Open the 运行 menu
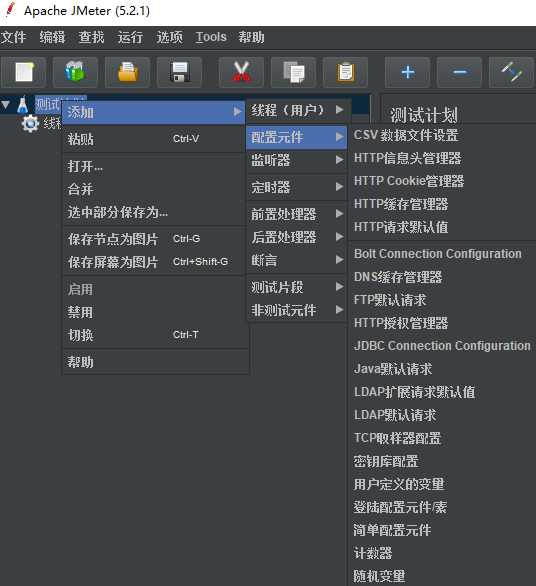536x586 pixels. coord(130,37)
